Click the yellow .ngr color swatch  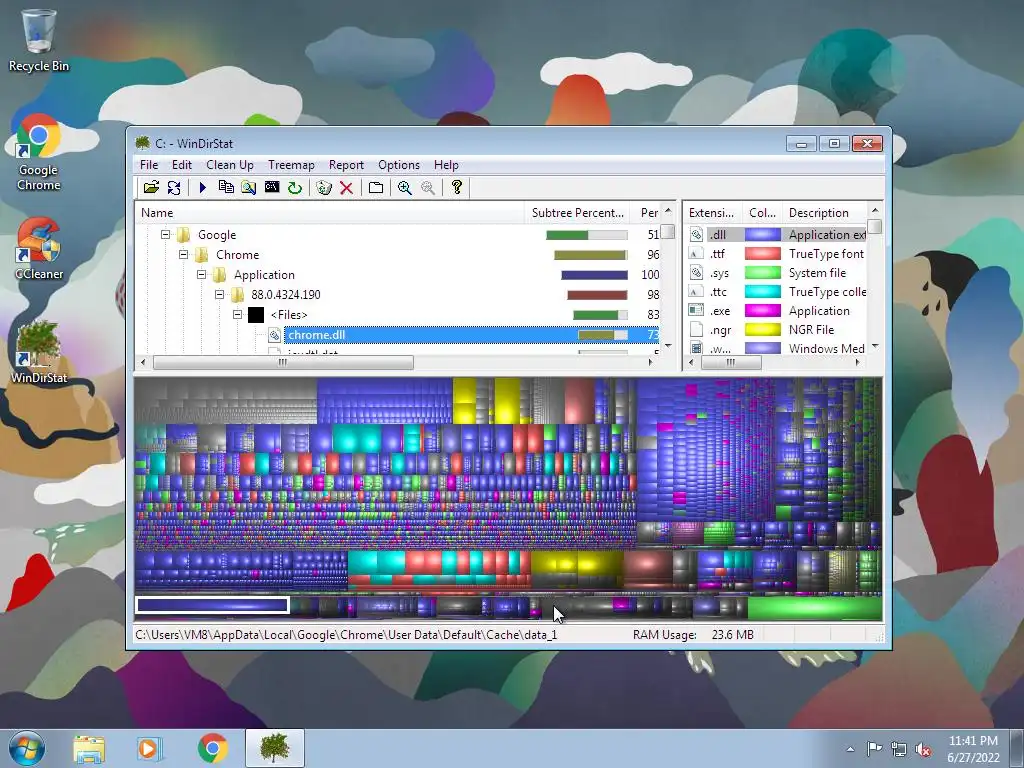click(763, 329)
